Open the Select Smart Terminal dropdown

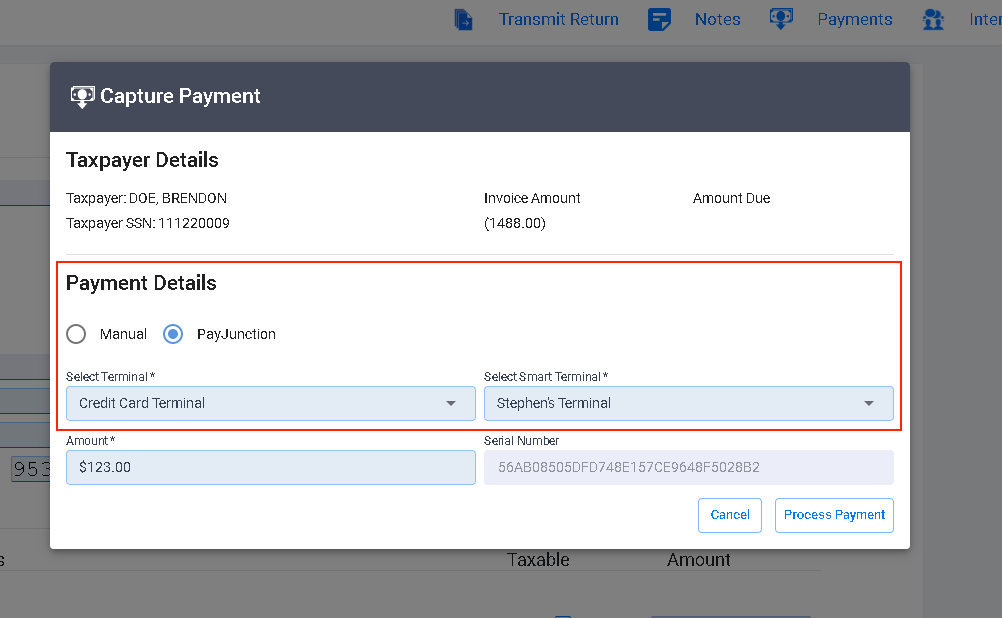(x=689, y=403)
